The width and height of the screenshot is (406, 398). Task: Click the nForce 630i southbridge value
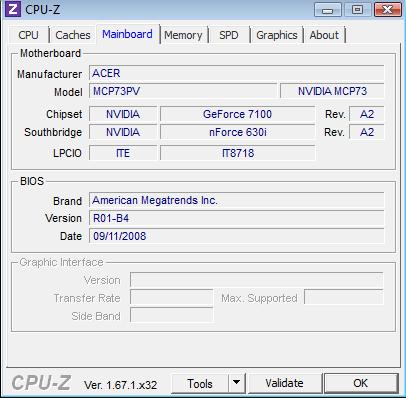237,132
